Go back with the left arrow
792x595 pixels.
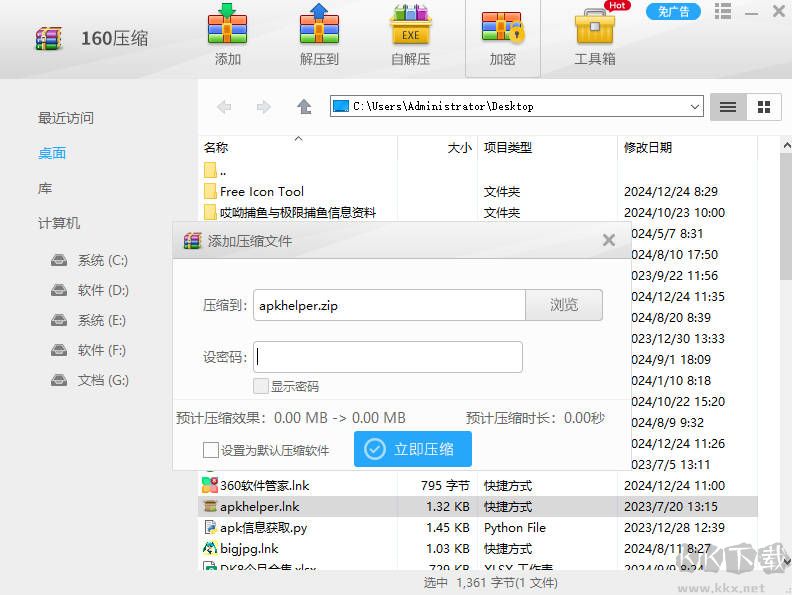(224, 107)
